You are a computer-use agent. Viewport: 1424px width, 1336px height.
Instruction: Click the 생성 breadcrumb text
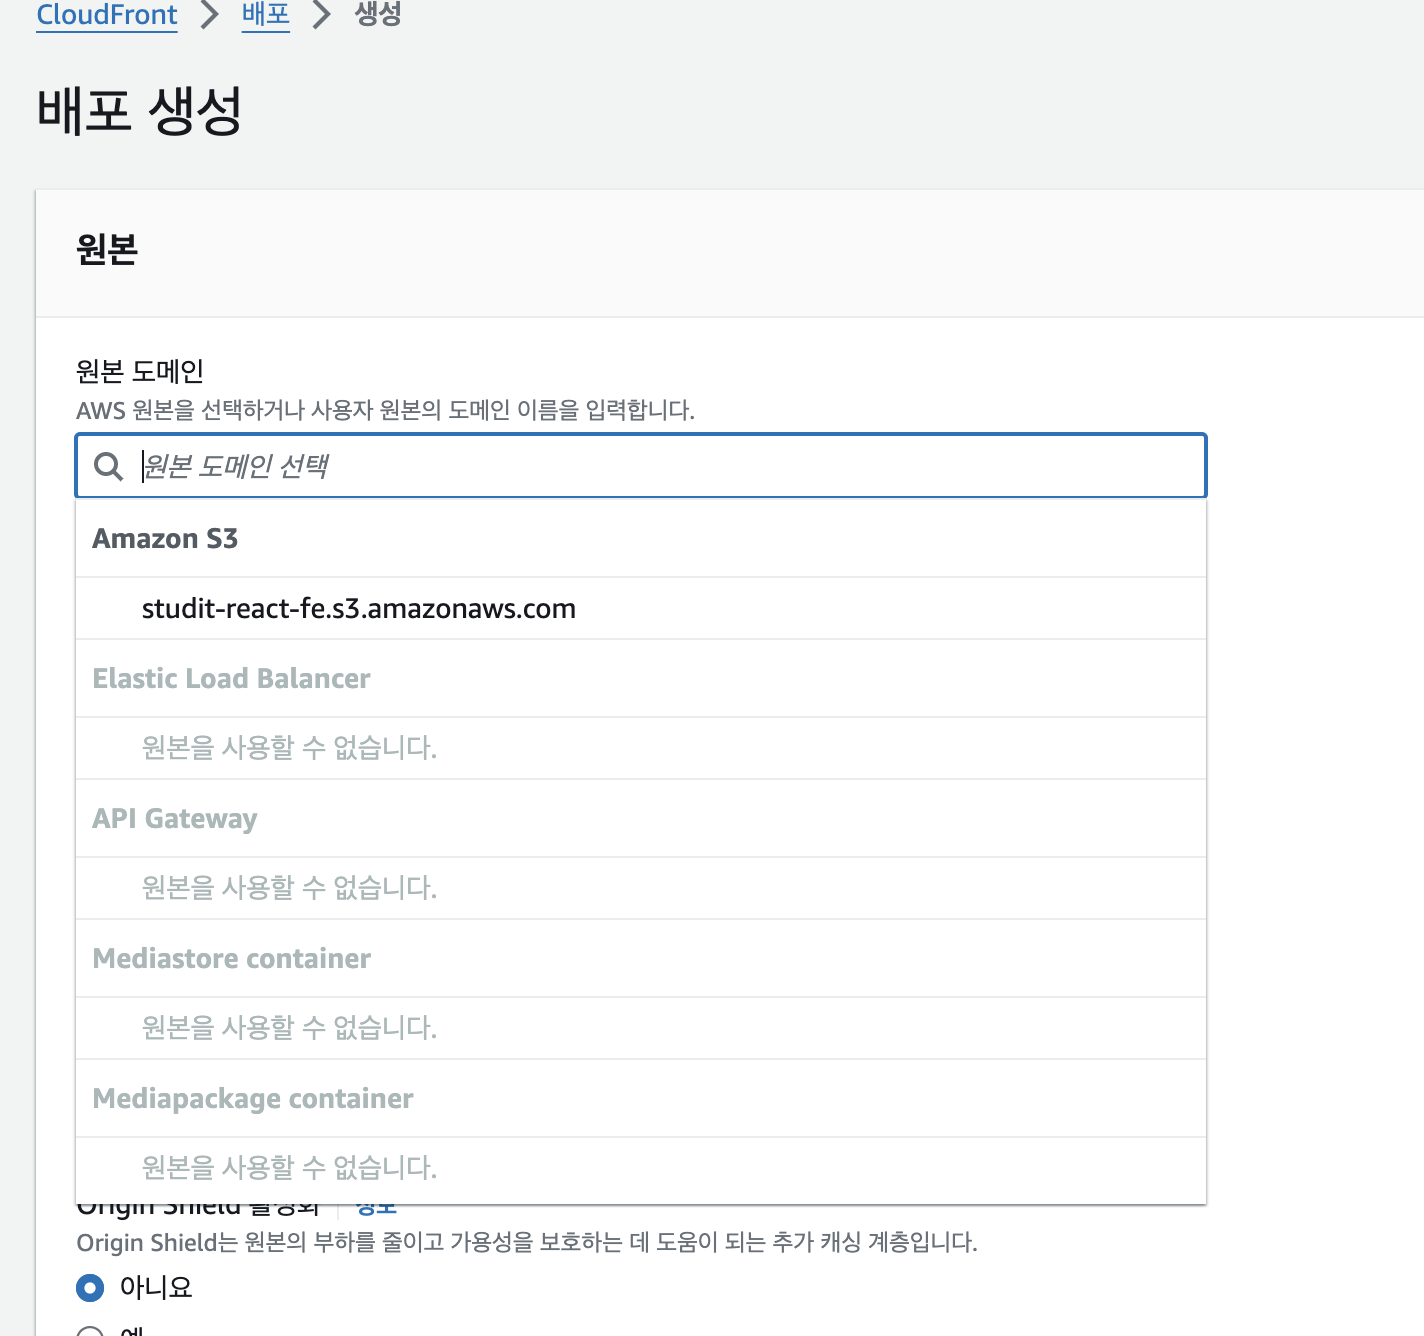pyautogui.click(x=378, y=15)
